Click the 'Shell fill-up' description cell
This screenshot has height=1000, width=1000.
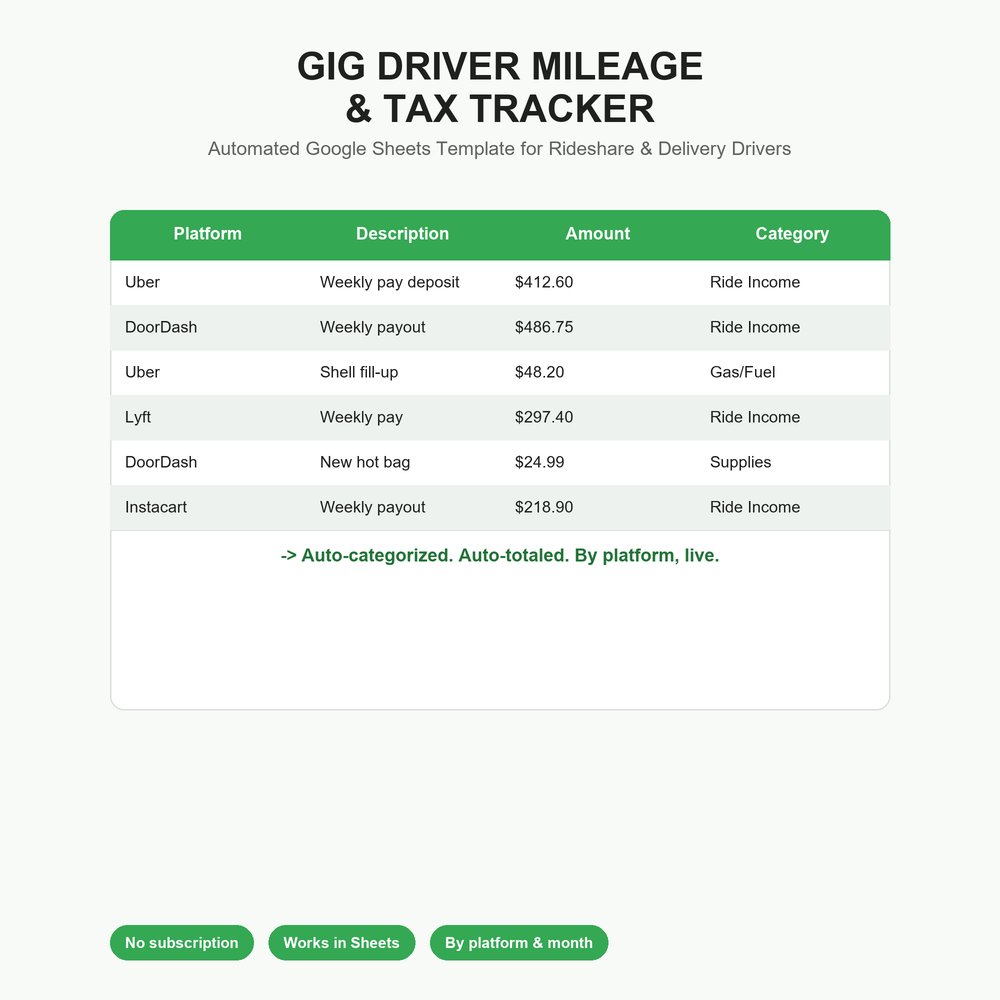[x=359, y=372]
